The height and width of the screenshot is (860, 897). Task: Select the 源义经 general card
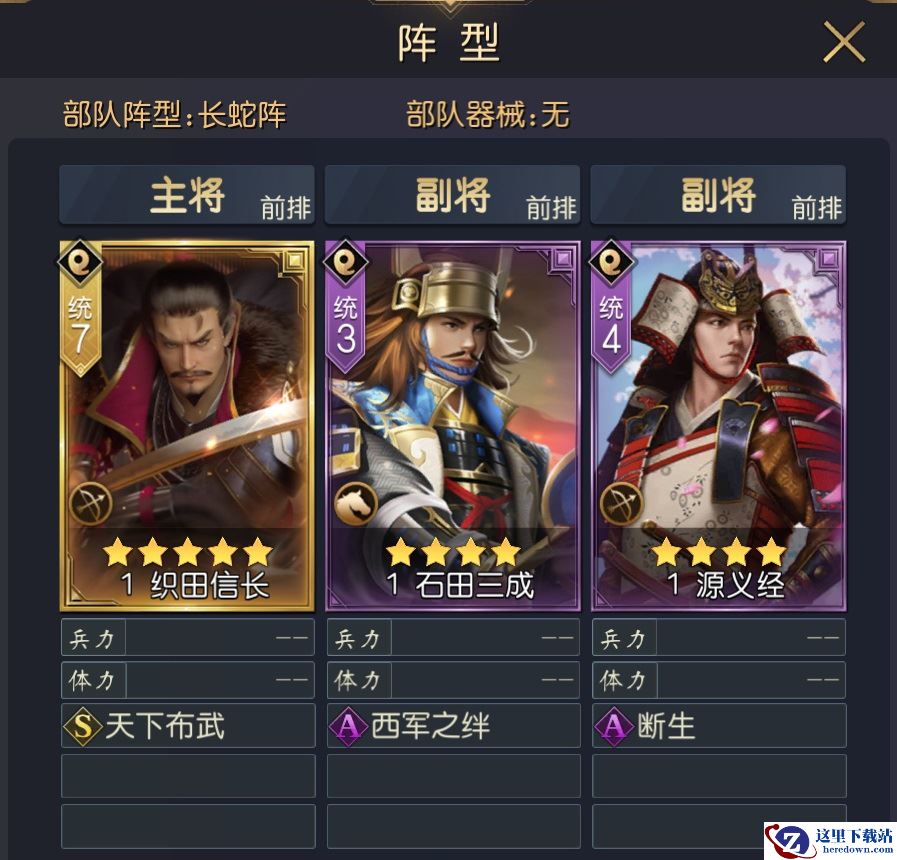(x=718, y=426)
